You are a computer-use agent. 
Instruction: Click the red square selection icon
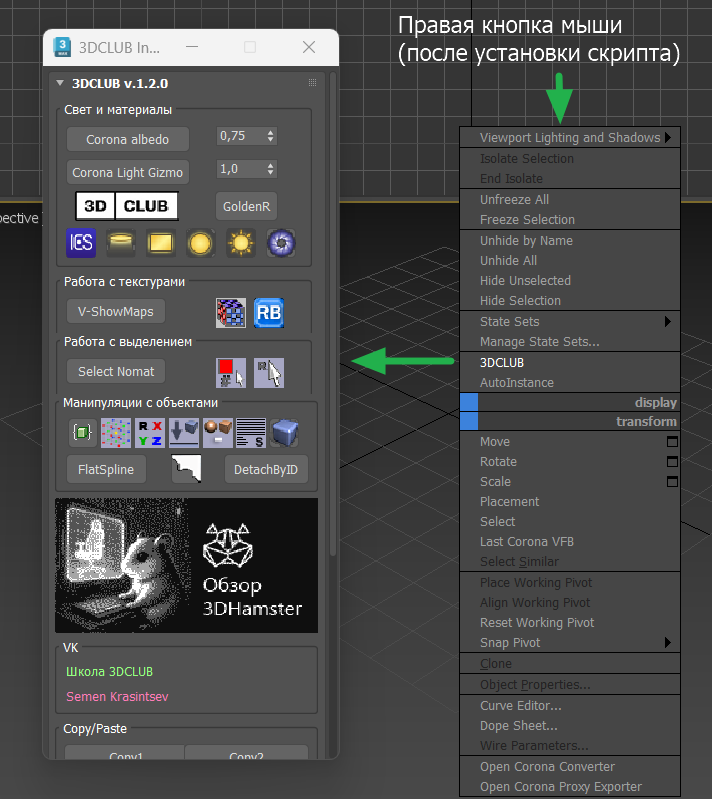click(231, 372)
